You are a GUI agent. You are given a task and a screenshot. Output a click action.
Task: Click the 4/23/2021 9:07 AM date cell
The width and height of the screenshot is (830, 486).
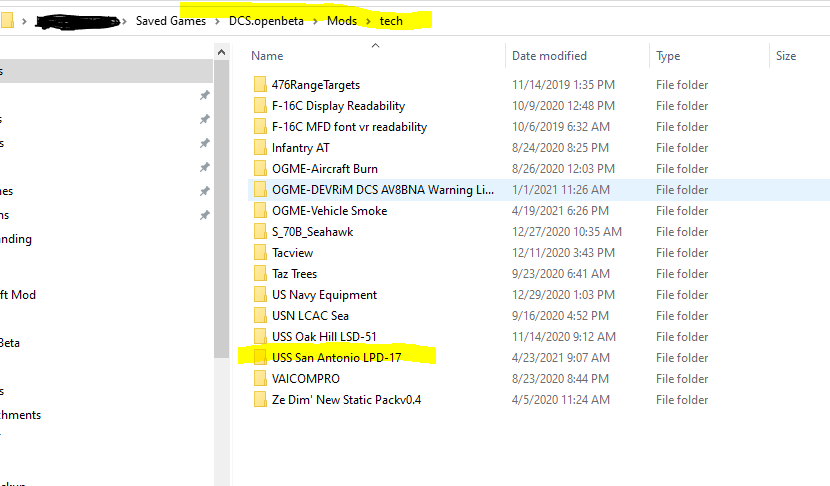[x=561, y=358]
